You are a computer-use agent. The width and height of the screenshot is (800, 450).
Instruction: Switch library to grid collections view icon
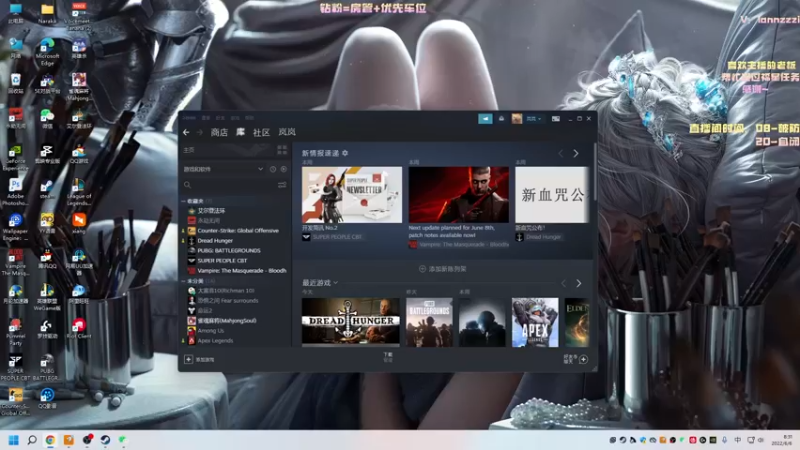coord(282,150)
